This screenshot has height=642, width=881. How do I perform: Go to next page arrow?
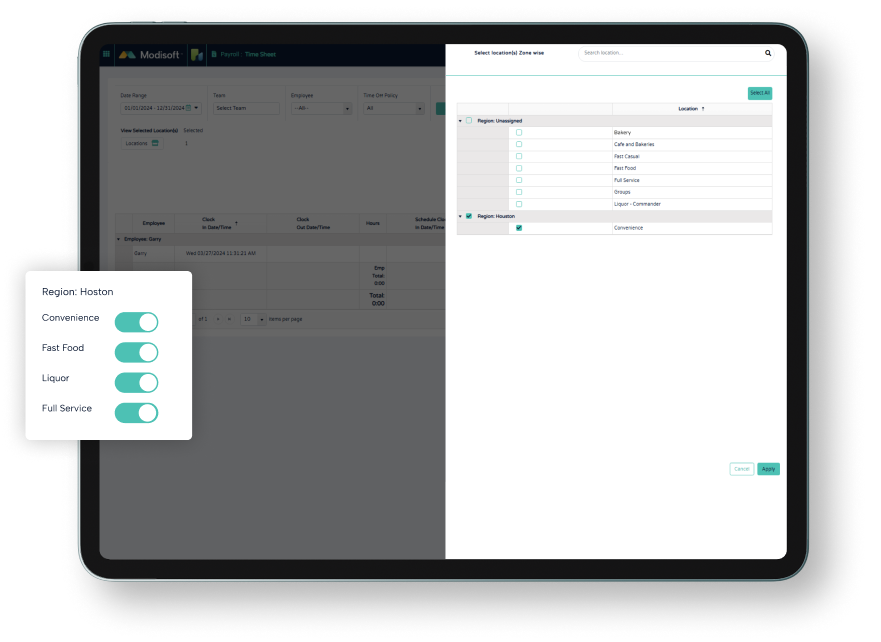(x=218, y=319)
